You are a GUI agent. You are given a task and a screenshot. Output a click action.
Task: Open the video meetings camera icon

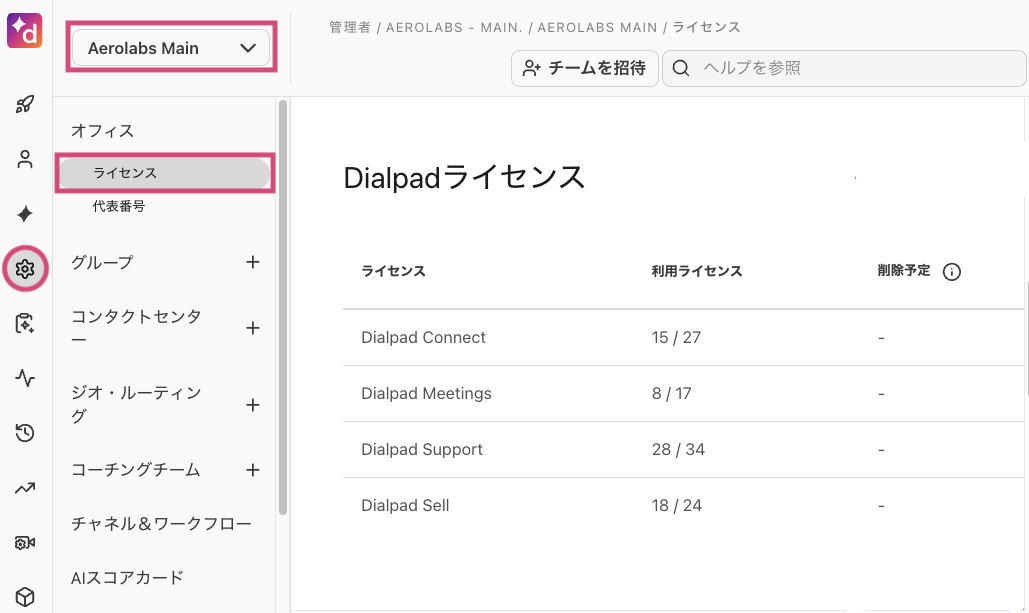[x=25, y=542]
